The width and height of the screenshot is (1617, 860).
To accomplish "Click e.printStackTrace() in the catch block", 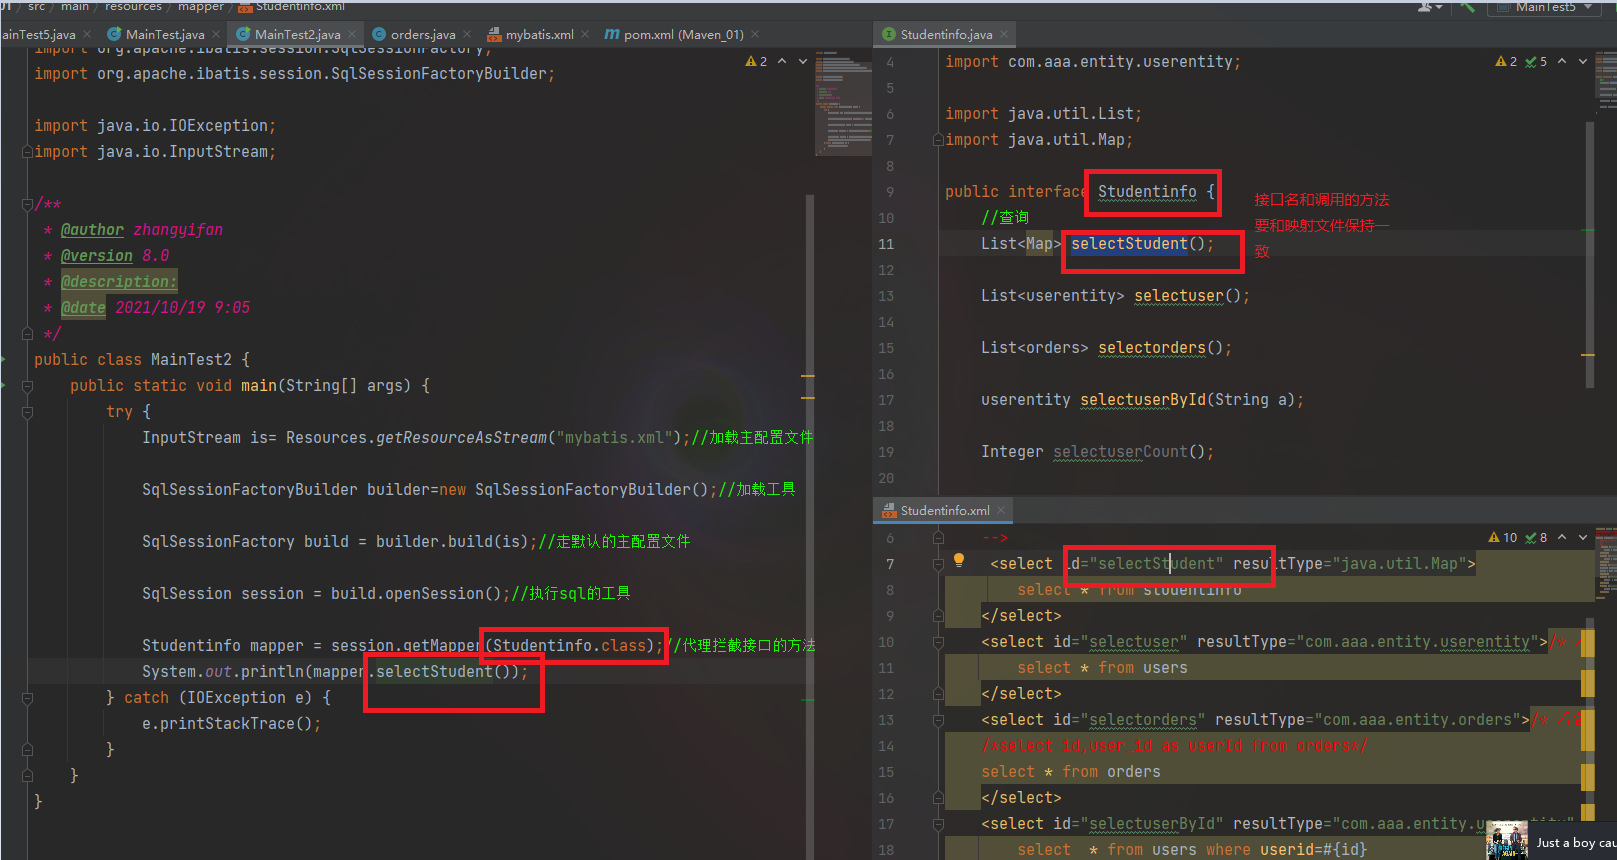I will (232, 724).
